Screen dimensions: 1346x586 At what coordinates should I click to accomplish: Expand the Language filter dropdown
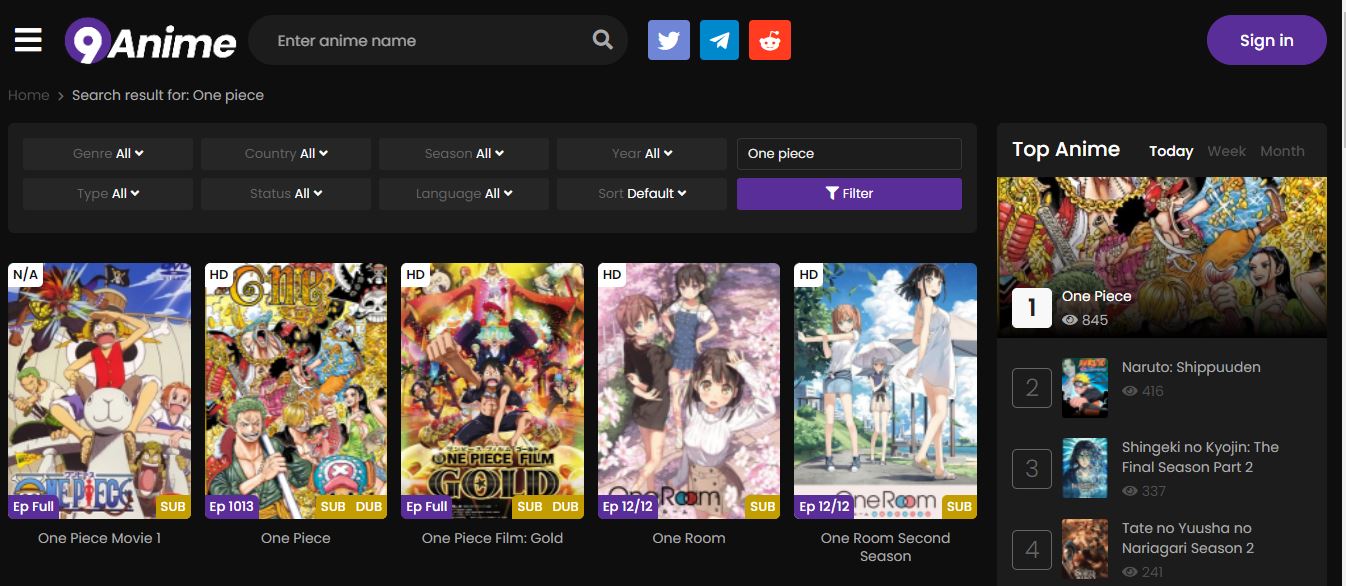464,194
